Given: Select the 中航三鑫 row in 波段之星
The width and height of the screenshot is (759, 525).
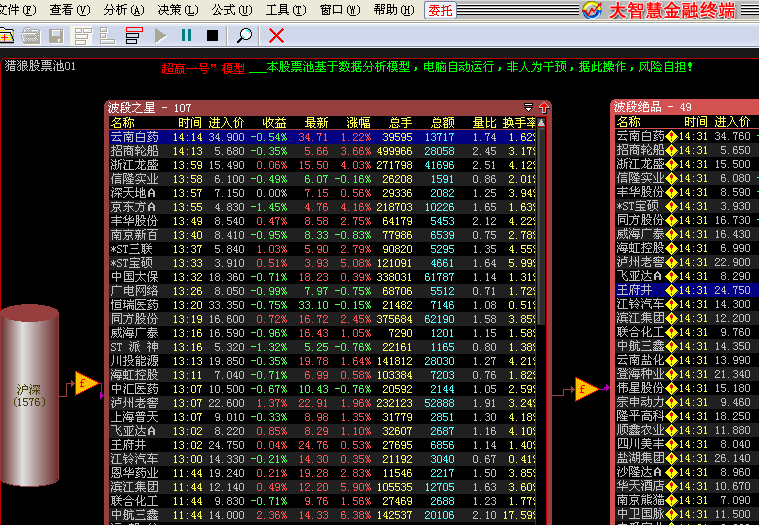Looking at the screenshot, I should click(x=322, y=515).
